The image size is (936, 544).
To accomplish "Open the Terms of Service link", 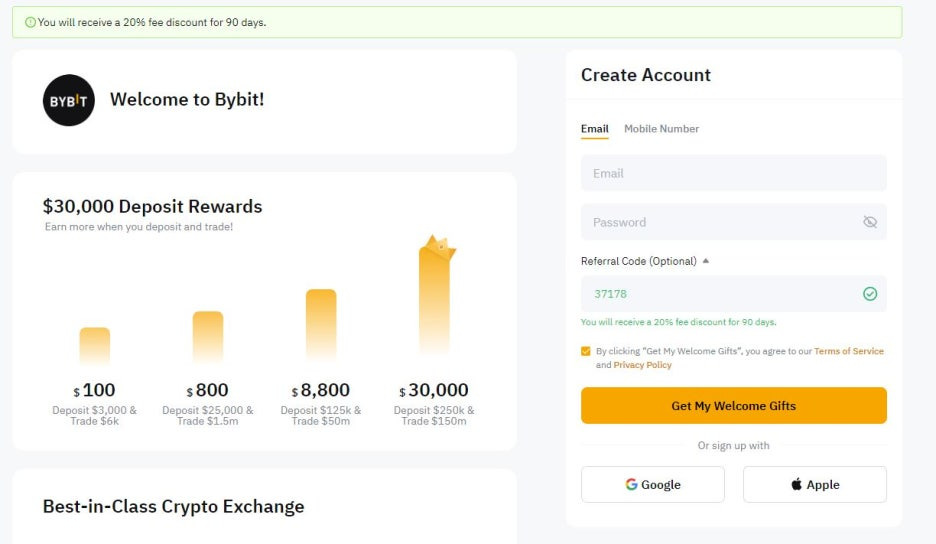I will pyautogui.click(x=849, y=351).
